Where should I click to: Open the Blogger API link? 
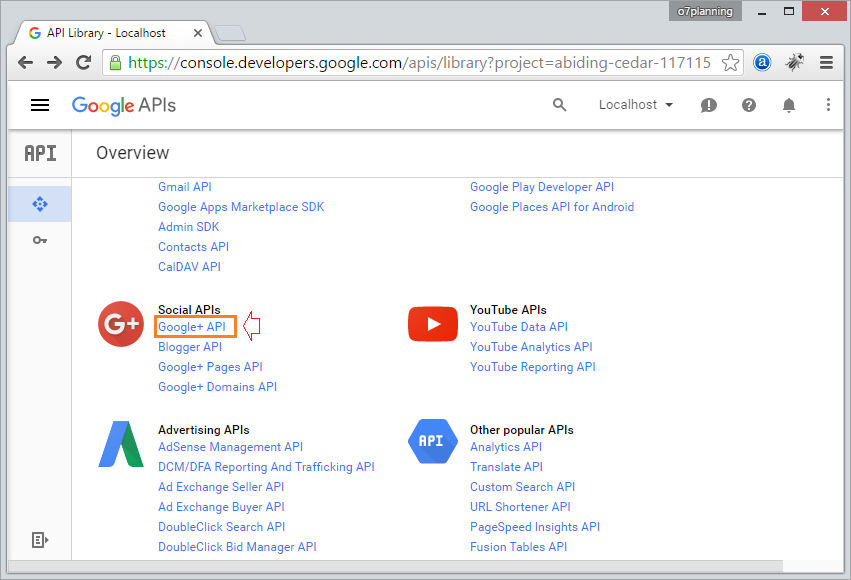click(x=190, y=347)
